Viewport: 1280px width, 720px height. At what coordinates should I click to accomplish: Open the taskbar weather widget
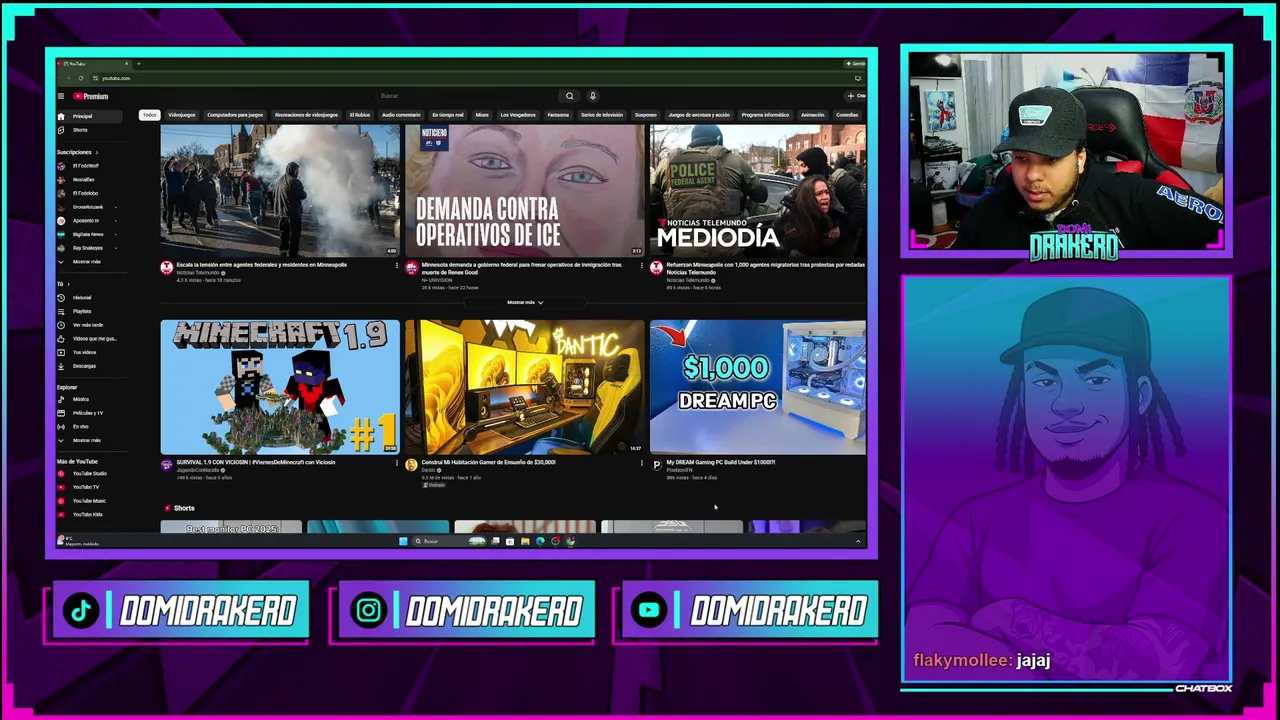(x=78, y=541)
